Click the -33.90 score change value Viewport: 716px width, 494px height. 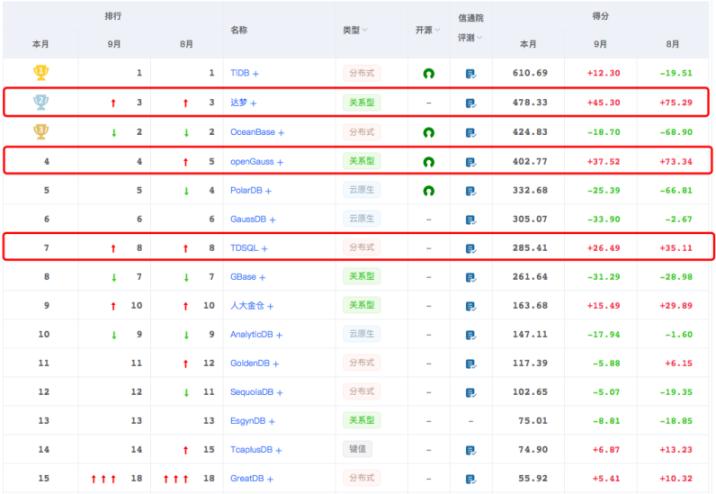tap(604, 219)
